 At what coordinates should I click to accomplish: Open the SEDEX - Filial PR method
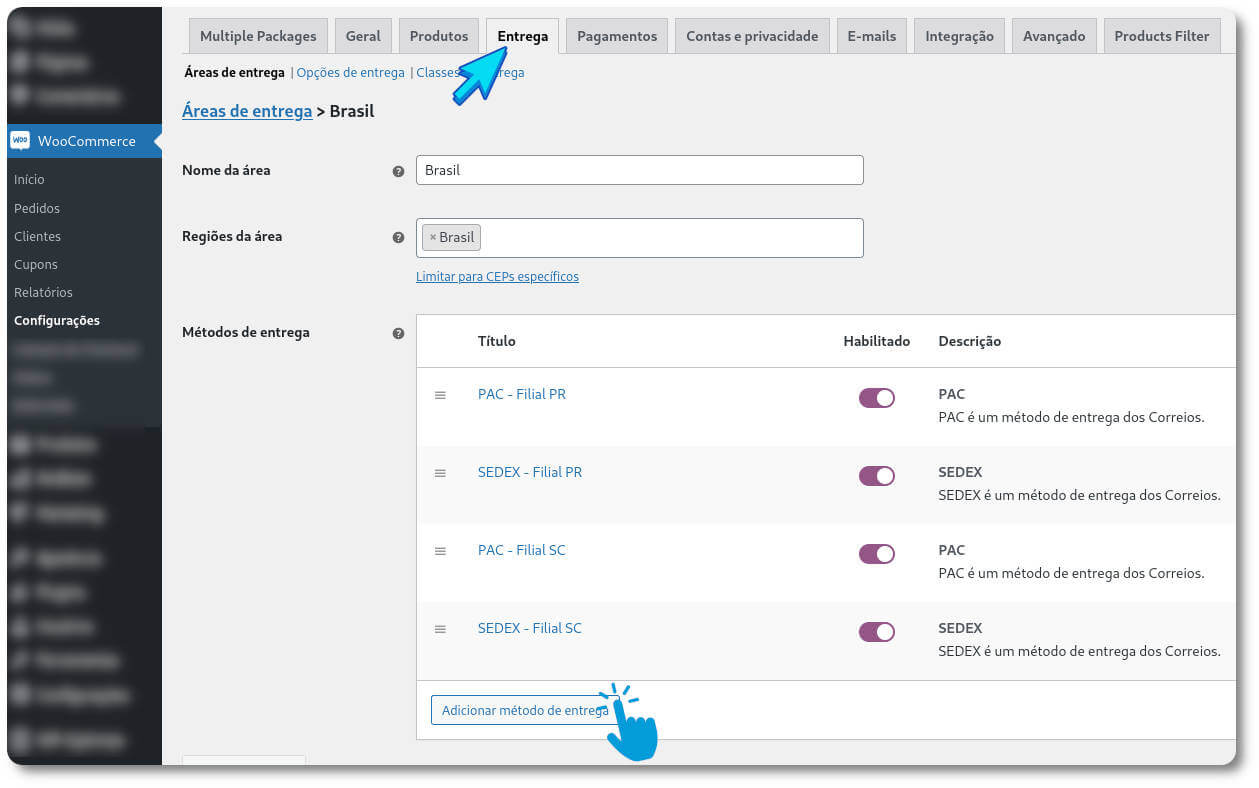530,473
